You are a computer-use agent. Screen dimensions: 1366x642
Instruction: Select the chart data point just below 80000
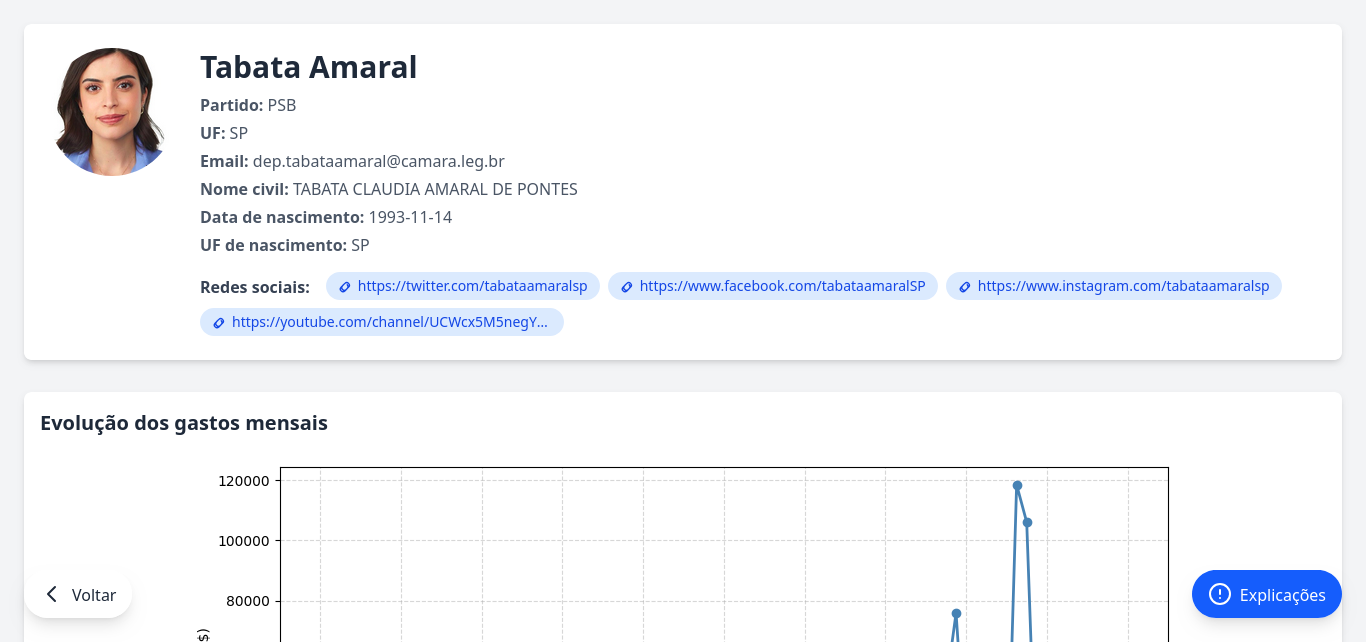pos(956,613)
